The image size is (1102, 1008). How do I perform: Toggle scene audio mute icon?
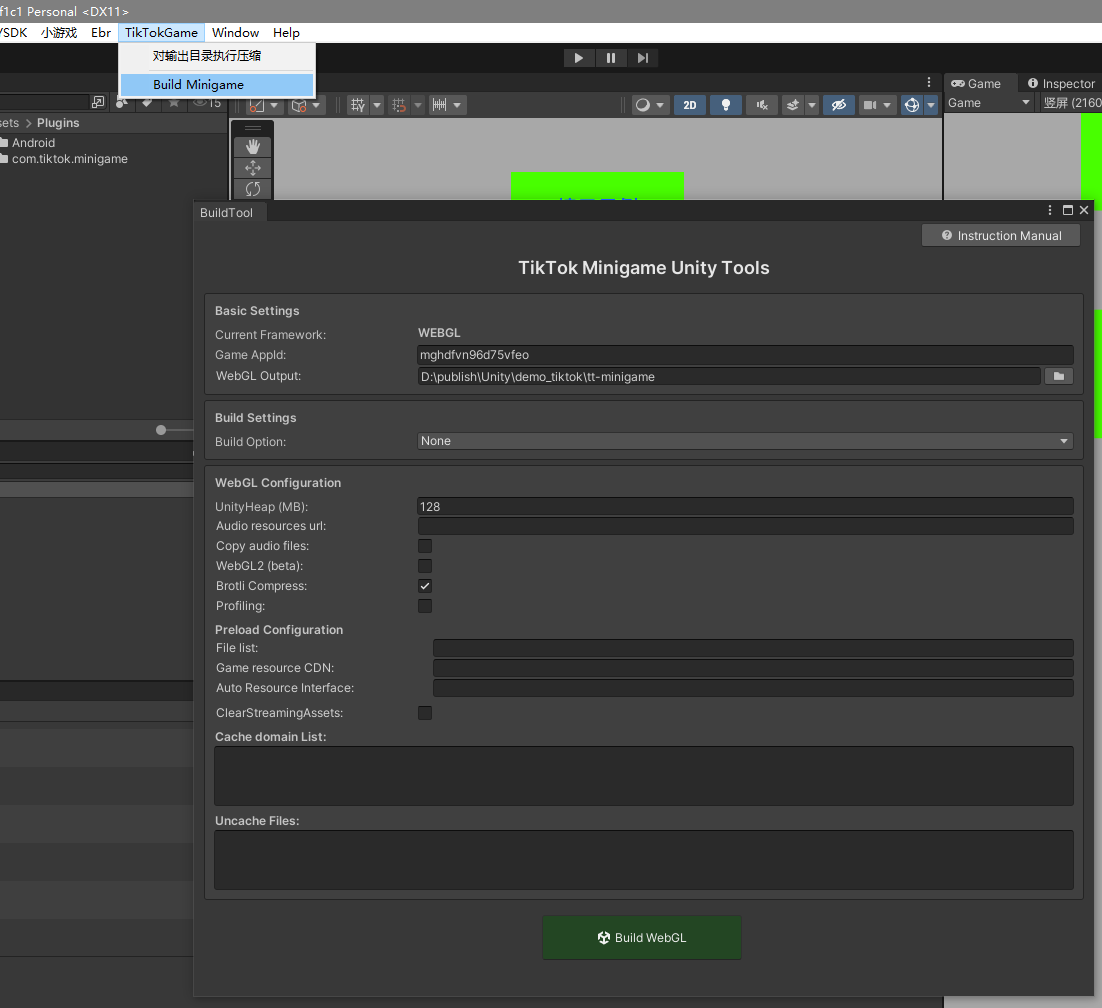pyautogui.click(x=762, y=105)
